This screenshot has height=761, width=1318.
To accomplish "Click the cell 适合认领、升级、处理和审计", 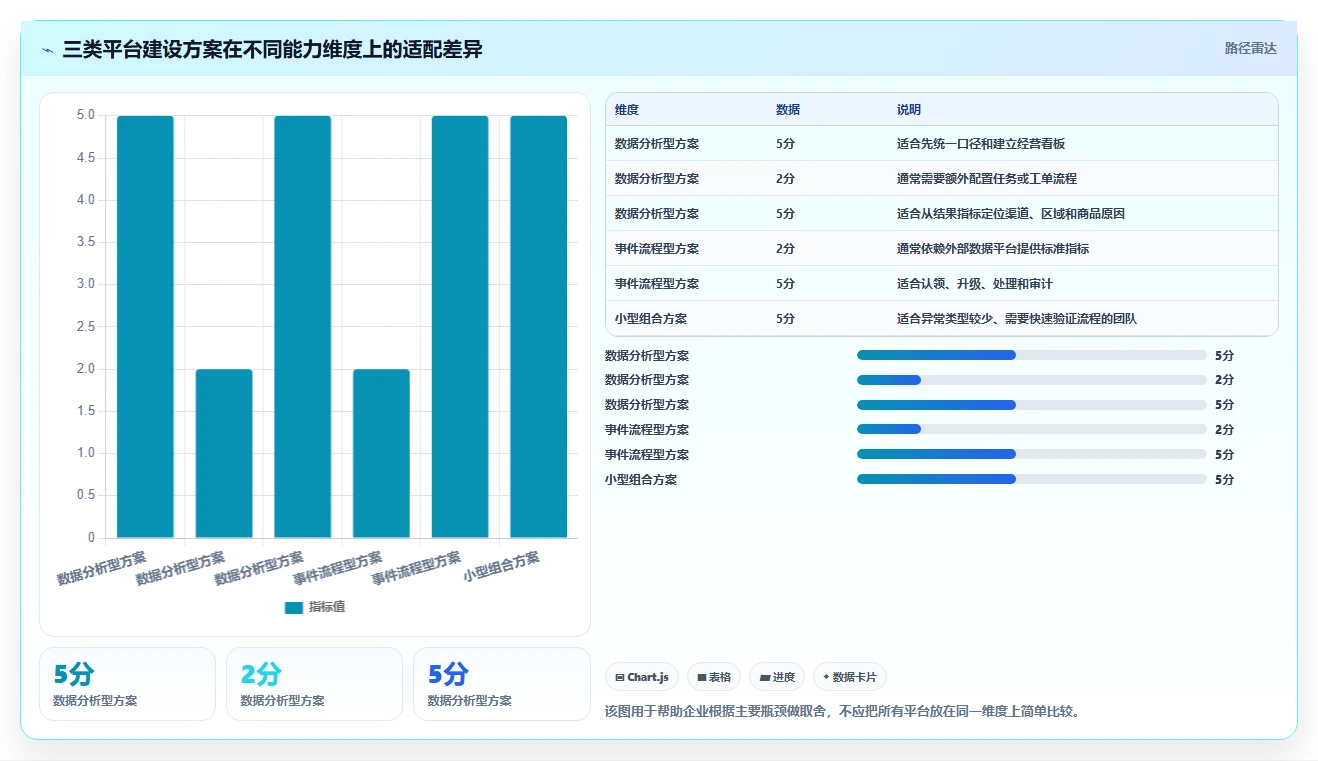I will pyautogui.click(x=975, y=284).
